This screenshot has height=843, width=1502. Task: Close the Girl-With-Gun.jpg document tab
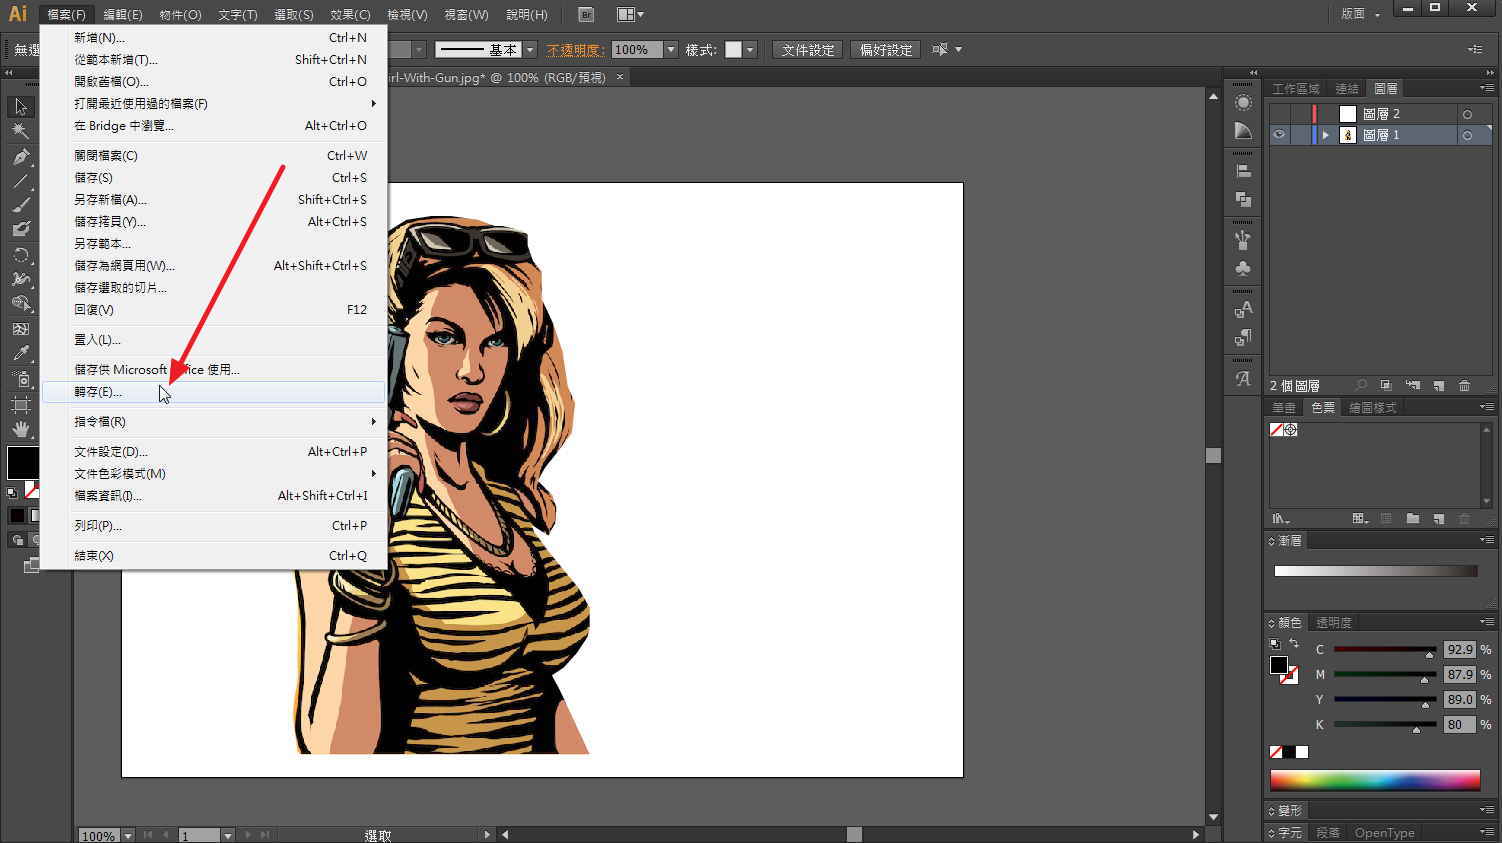pos(620,77)
